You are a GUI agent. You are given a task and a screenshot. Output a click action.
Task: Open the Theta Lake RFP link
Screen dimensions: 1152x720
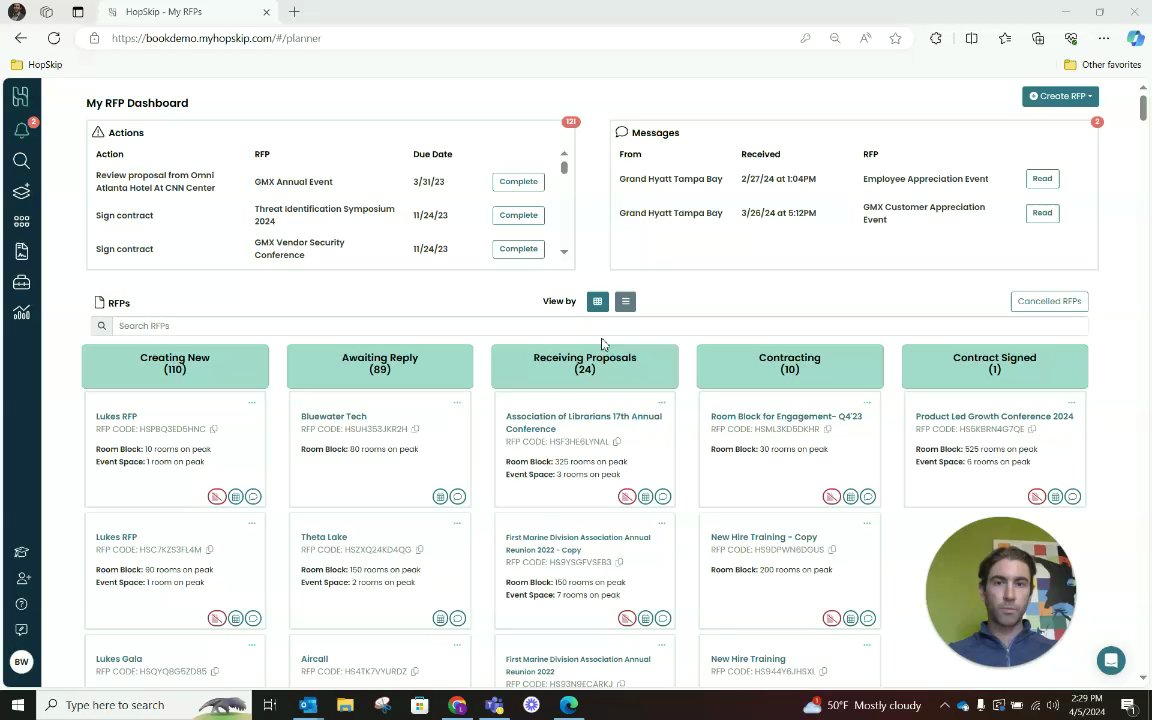pyautogui.click(x=324, y=537)
